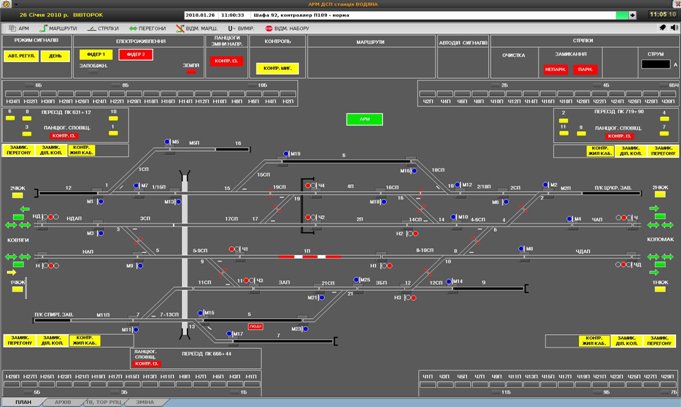Screen dimensions: 681x407
Task: Switch to the ЗМІНА tab
Action: click(146, 401)
